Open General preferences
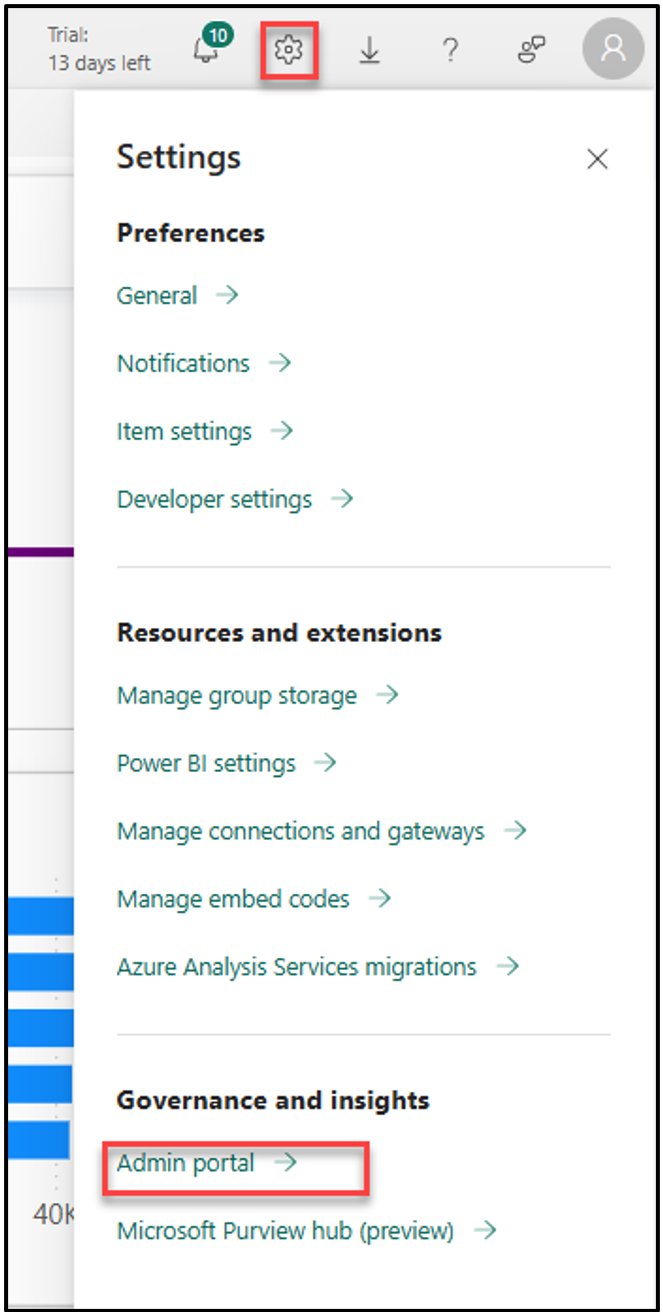The image size is (663, 1312). 177,296
